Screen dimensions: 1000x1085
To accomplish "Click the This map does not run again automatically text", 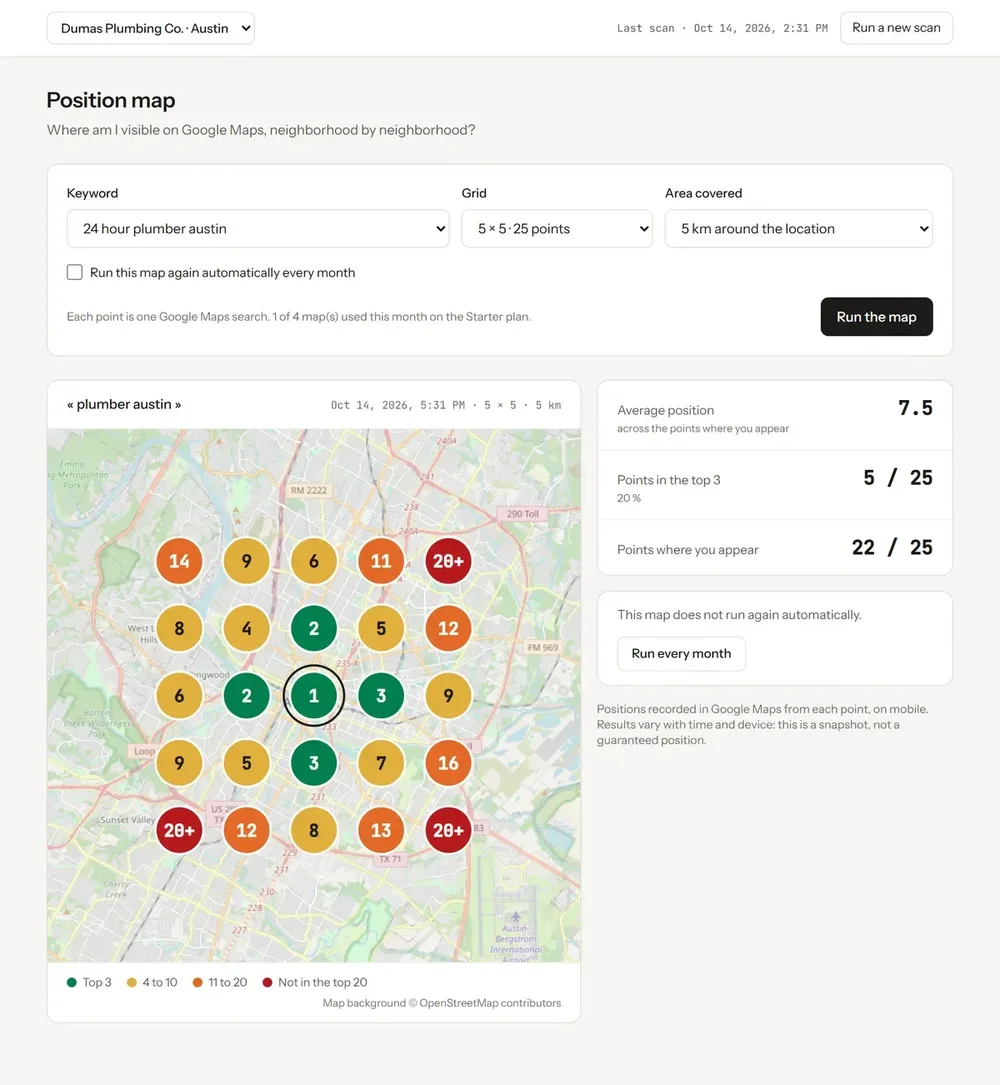I will click(739, 614).
